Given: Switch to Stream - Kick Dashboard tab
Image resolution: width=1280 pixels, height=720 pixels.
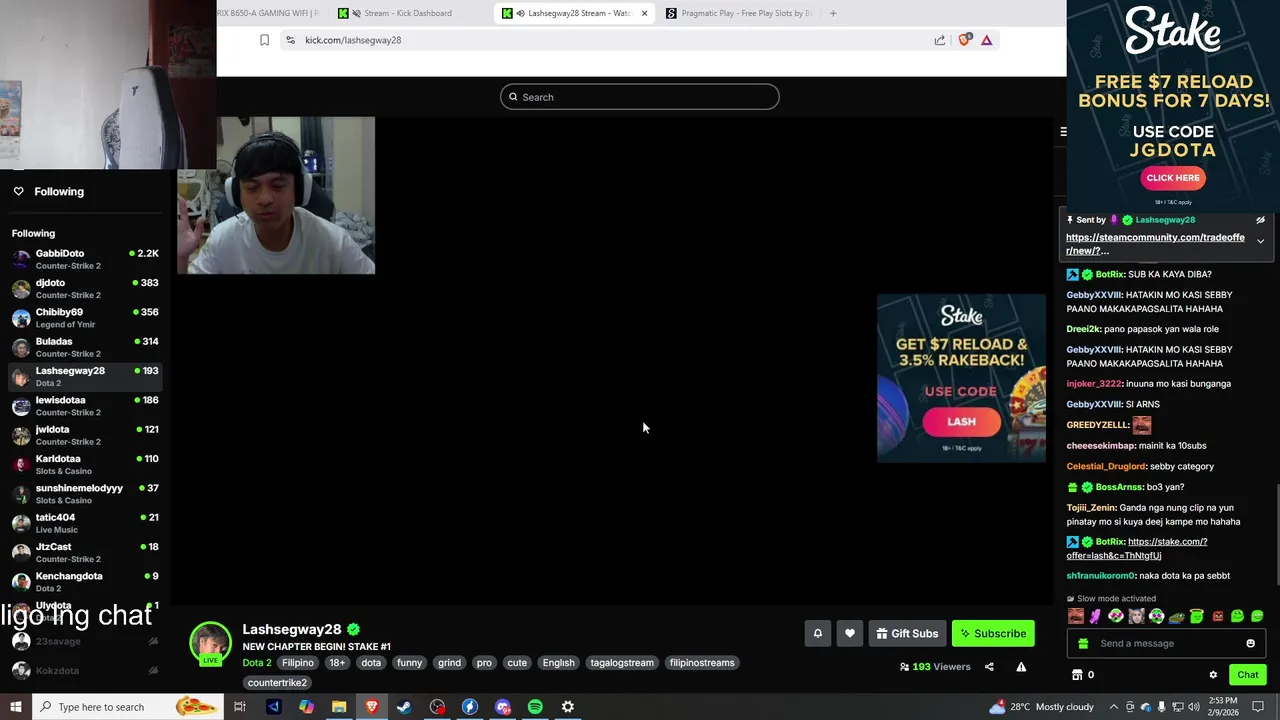Looking at the screenshot, I should (x=408, y=13).
